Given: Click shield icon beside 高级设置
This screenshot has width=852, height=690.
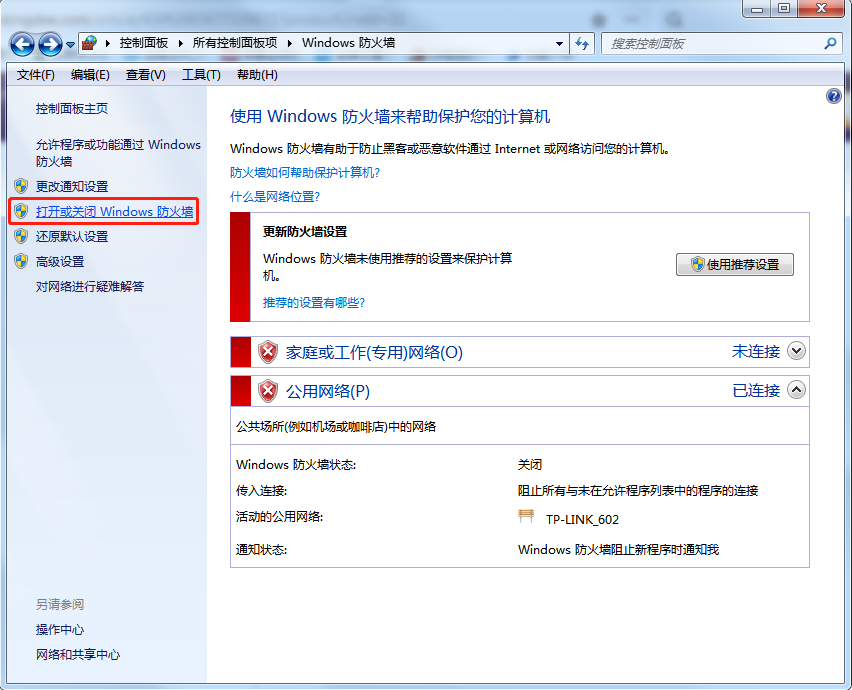Looking at the screenshot, I should point(21,261).
